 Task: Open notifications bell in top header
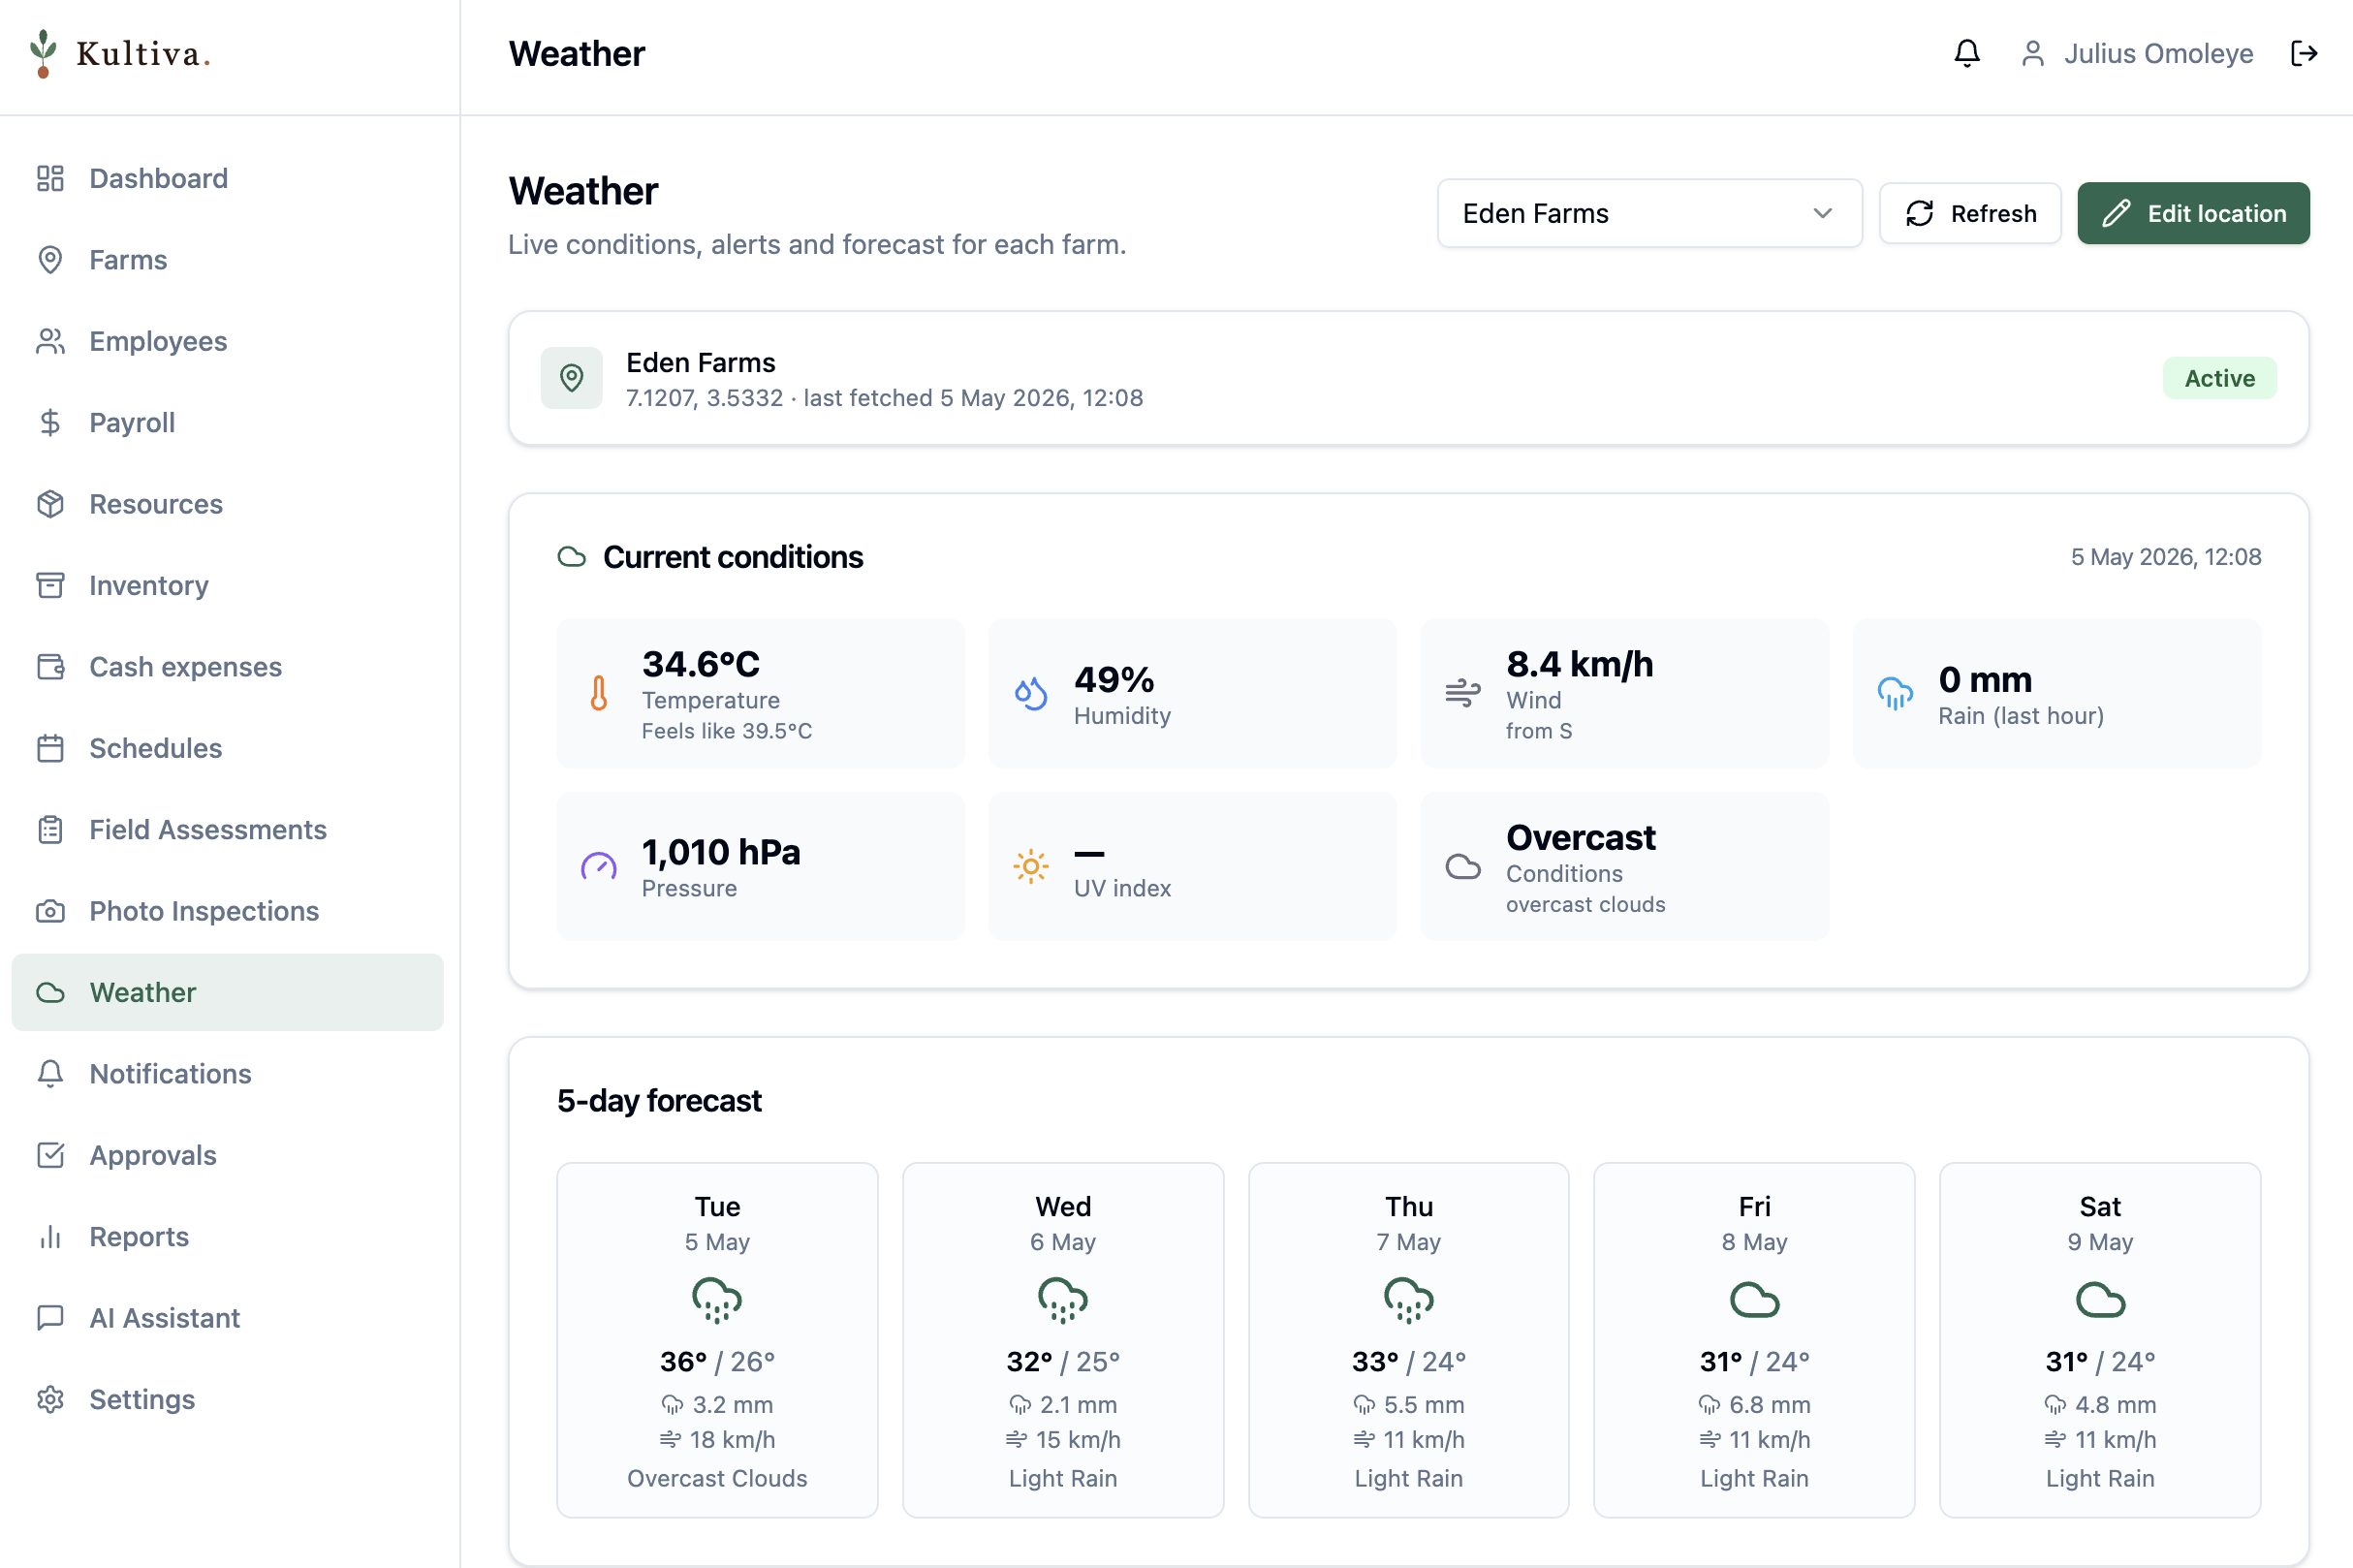click(1966, 53)
